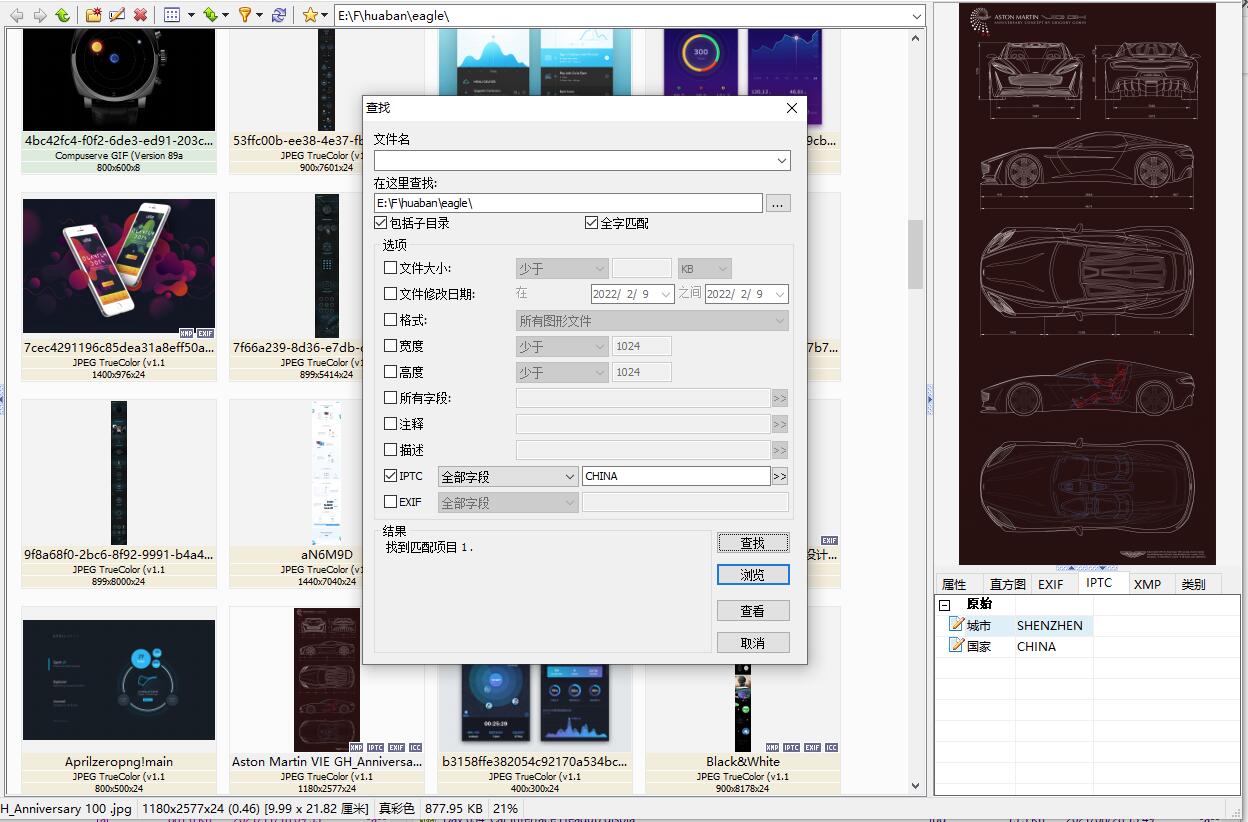Open the 直方图 histogram tab
The image size is (1248, 822).
[1007, 584]
